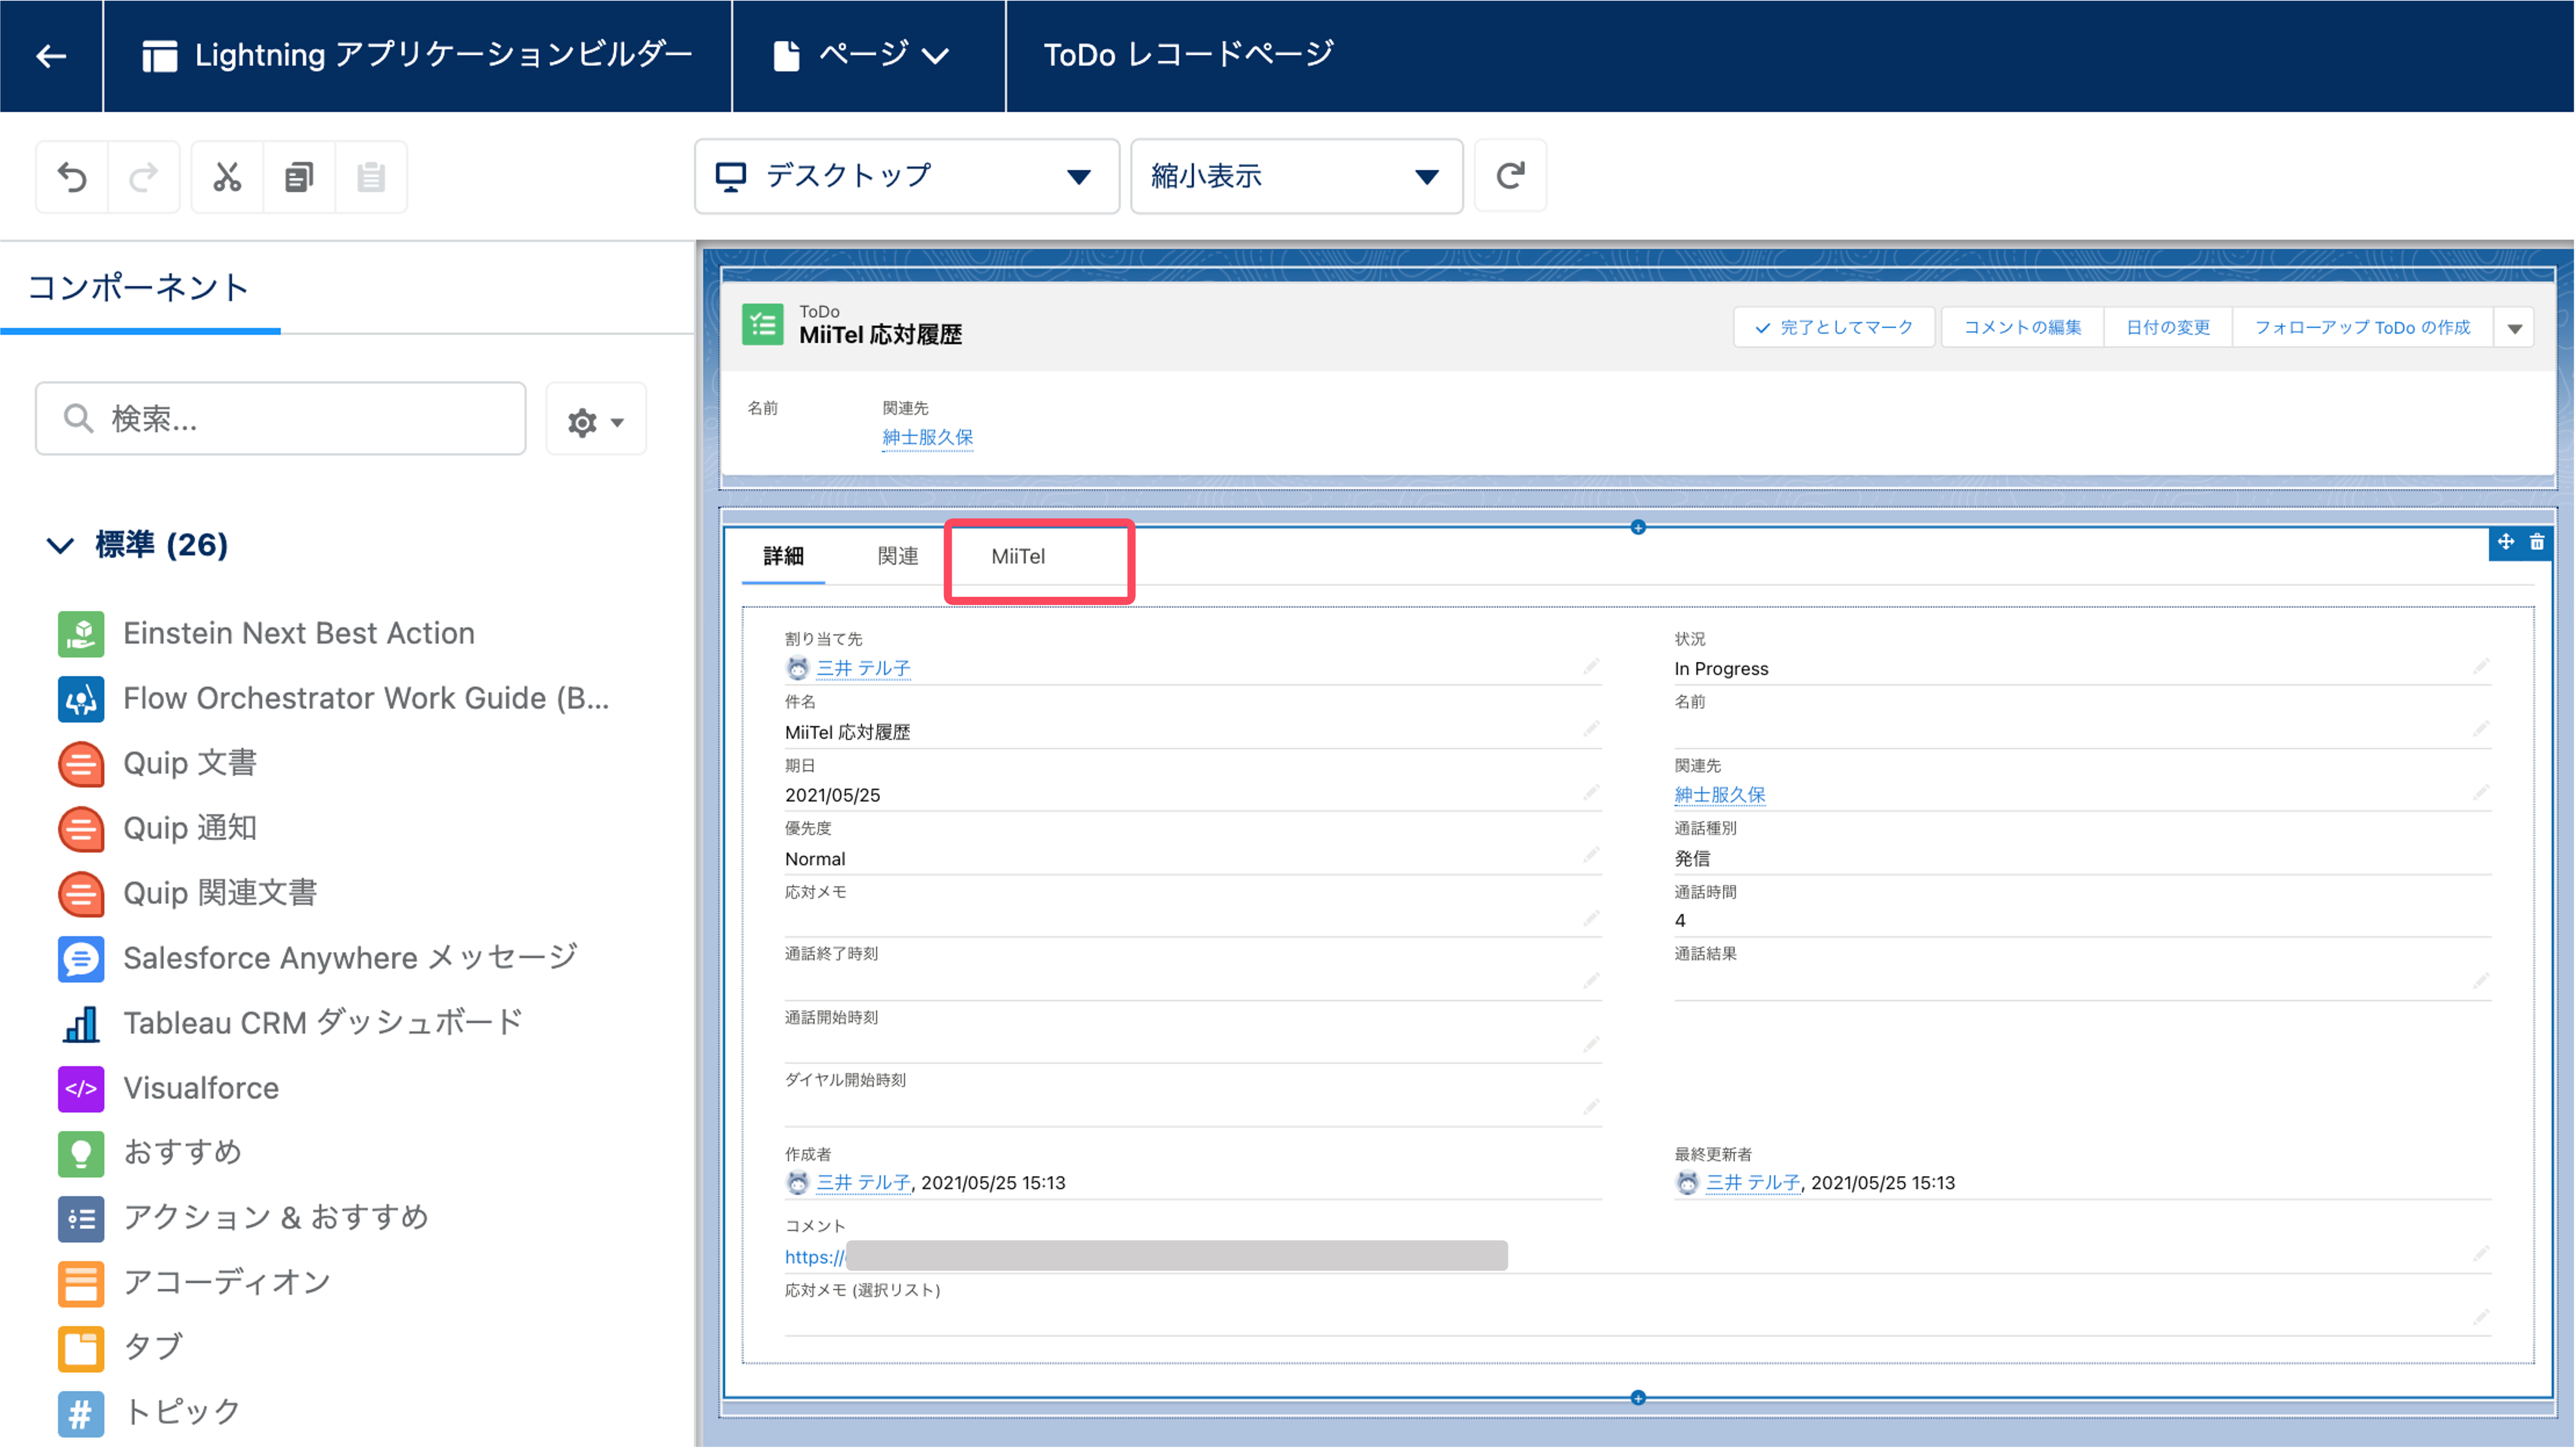The height and width of the screenshot is (1448, 2576).
Task: Select the Quip 関連文書 component
Action: [188, 894]
